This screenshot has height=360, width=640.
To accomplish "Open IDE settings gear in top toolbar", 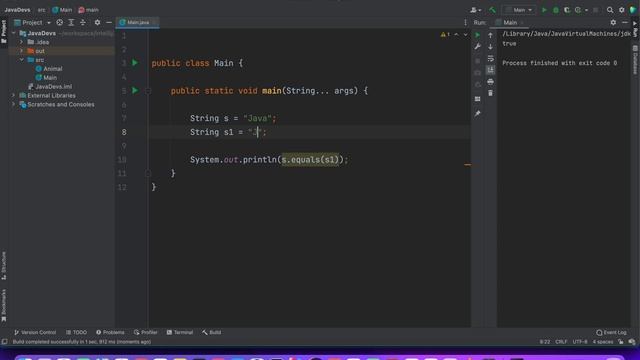I will click(x=622, y=10).
